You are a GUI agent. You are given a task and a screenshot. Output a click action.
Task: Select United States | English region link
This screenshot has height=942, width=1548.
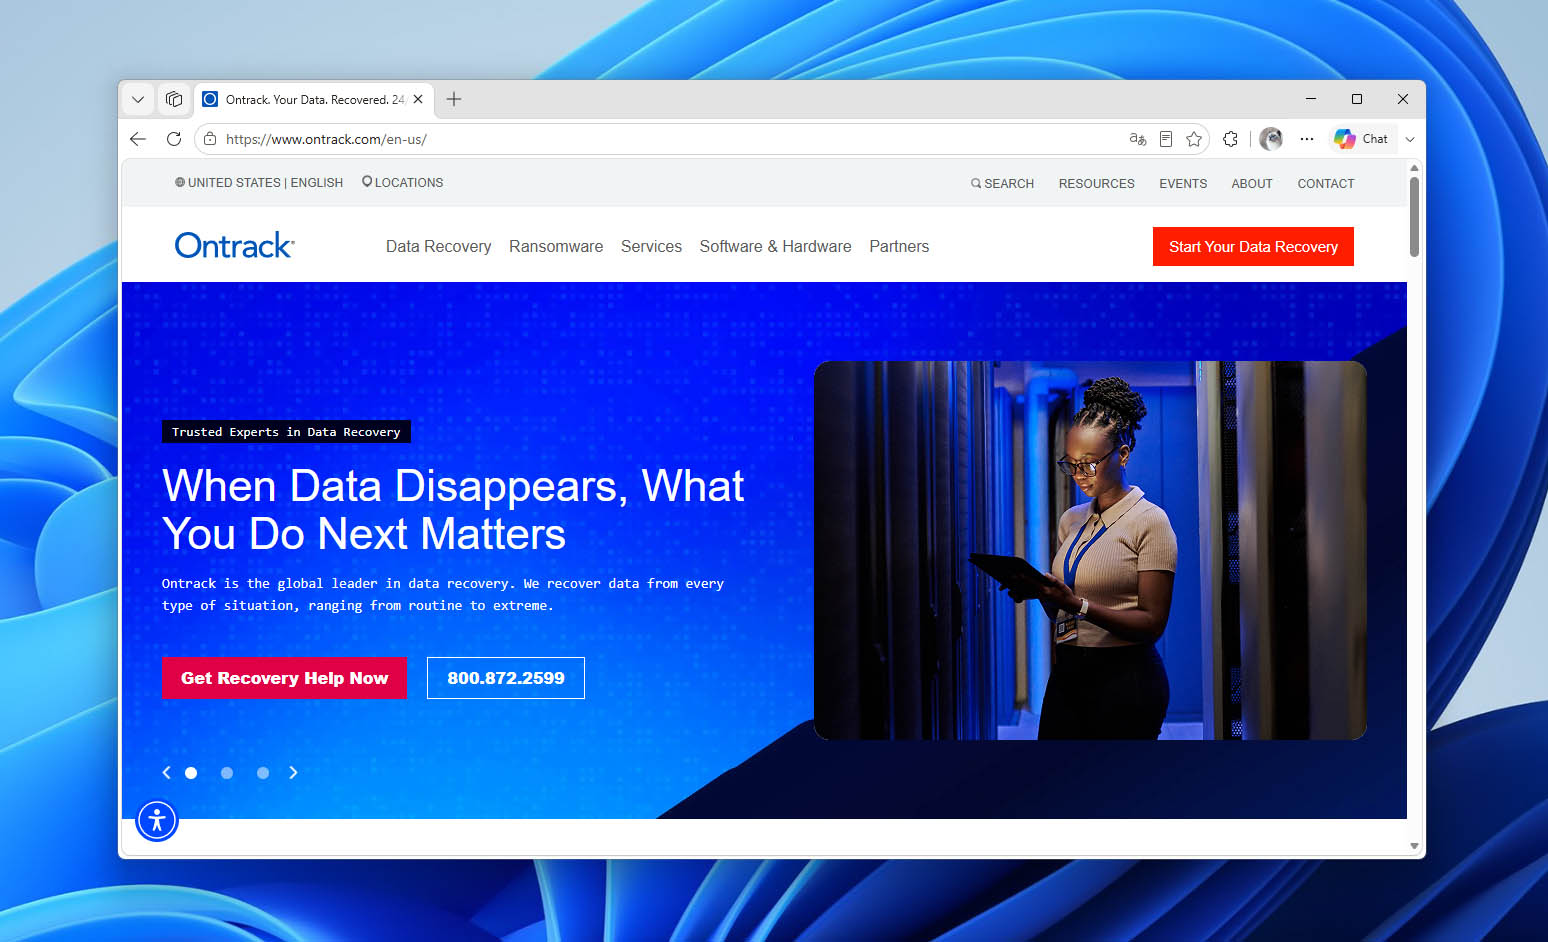259,183
